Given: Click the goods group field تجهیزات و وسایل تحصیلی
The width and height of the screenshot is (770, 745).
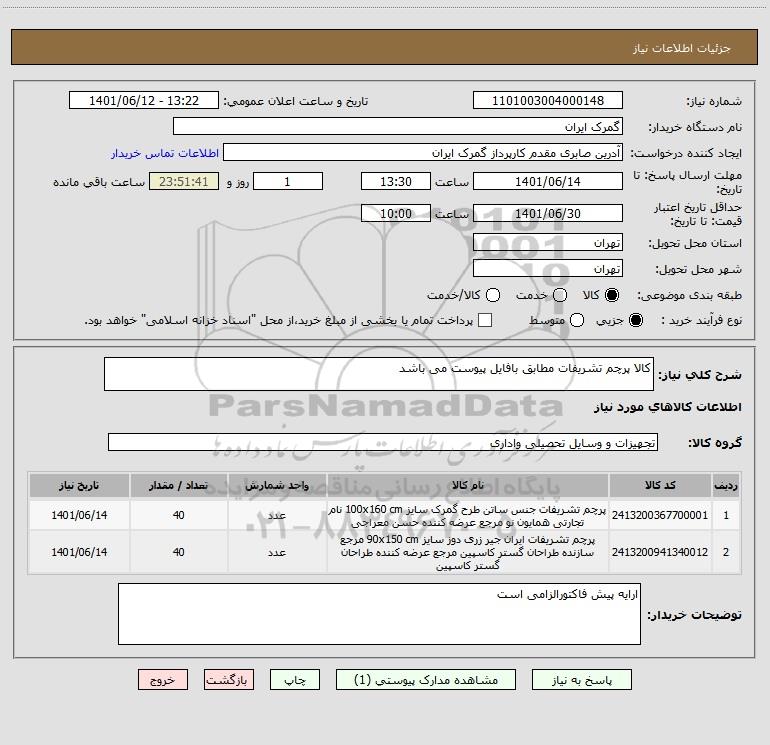Looking at the screenshot, I should 383,442.
